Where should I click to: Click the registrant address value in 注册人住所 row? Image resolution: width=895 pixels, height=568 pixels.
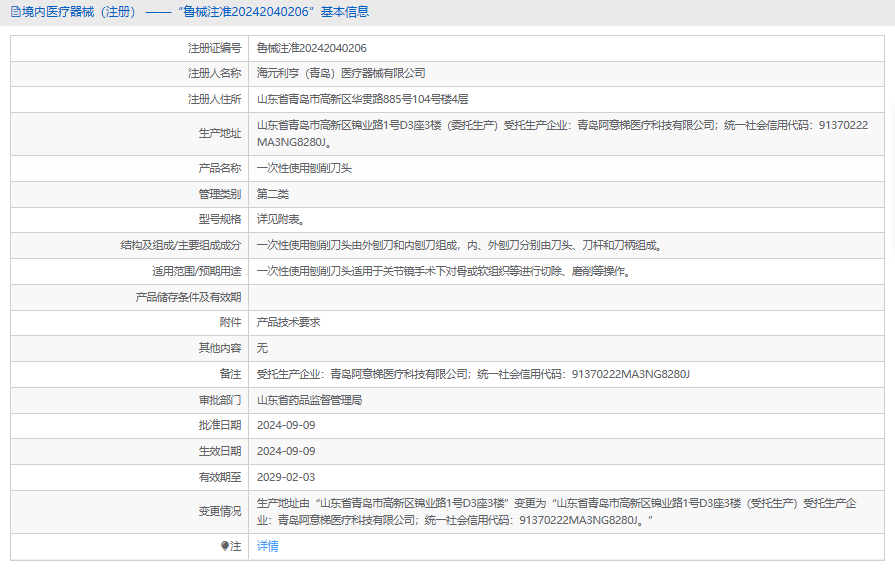[x=362, y=99]
